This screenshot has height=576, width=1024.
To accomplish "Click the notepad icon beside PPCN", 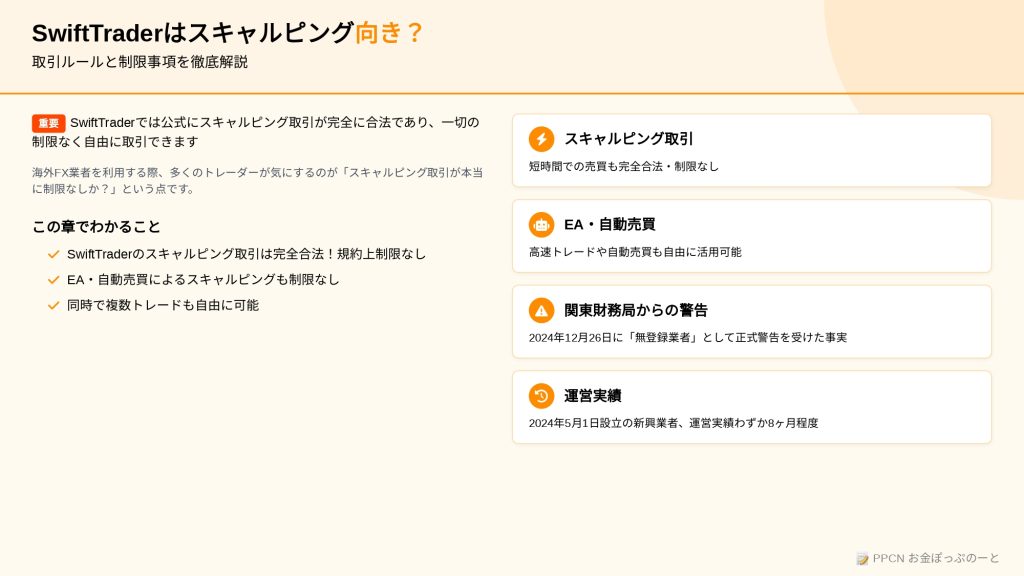I will (x=863, y=558).
